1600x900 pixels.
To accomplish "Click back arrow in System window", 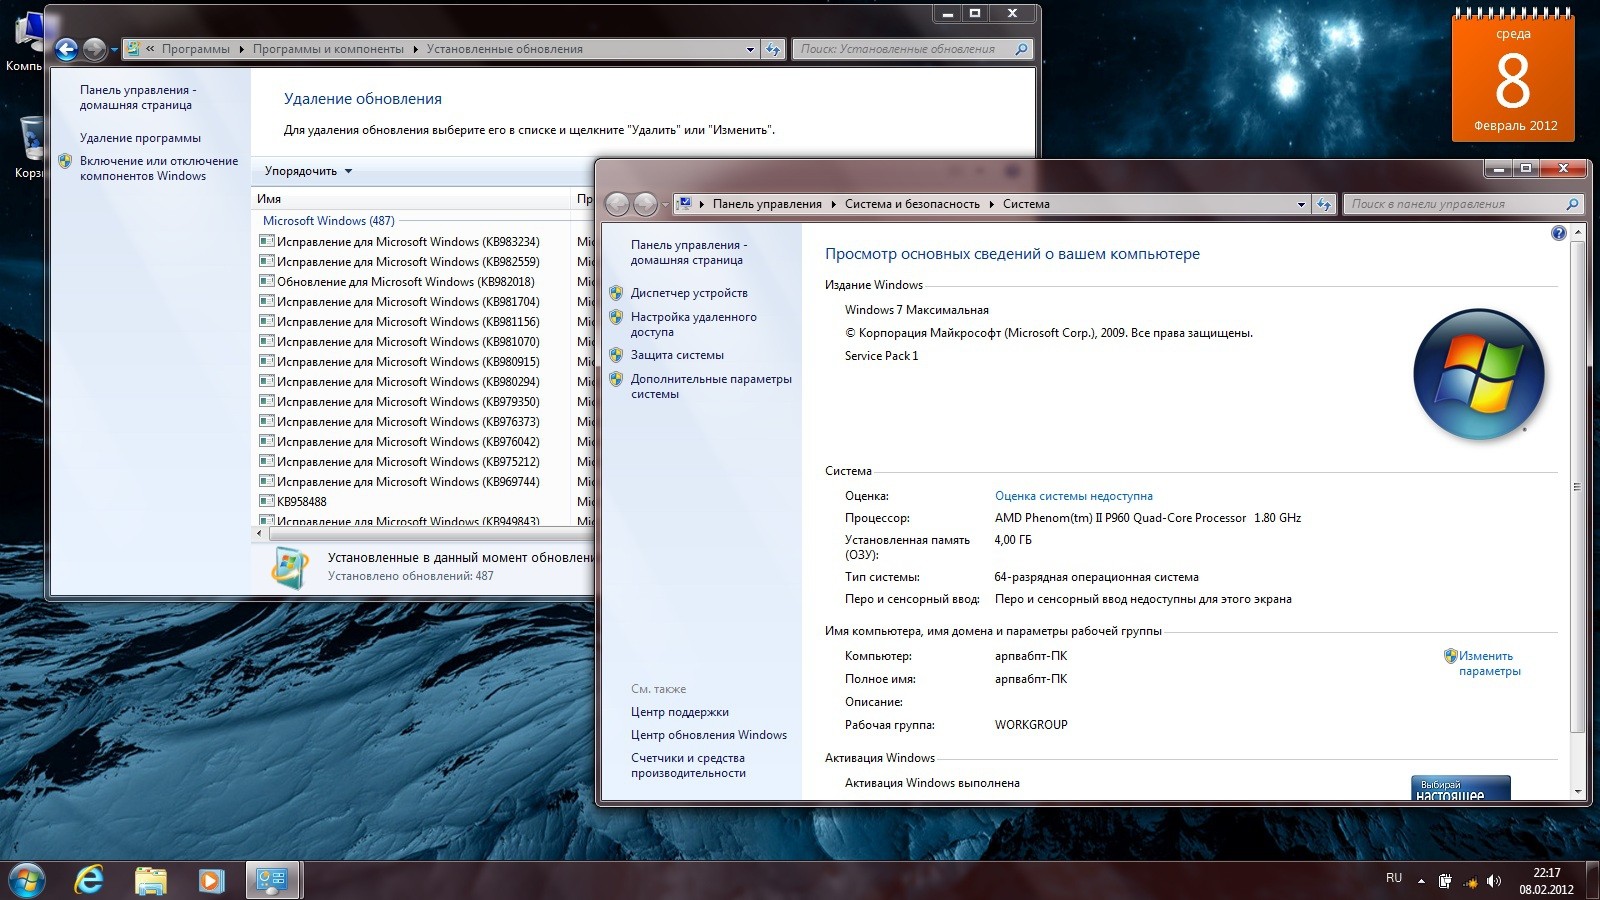I will click(x=618, y=204).
